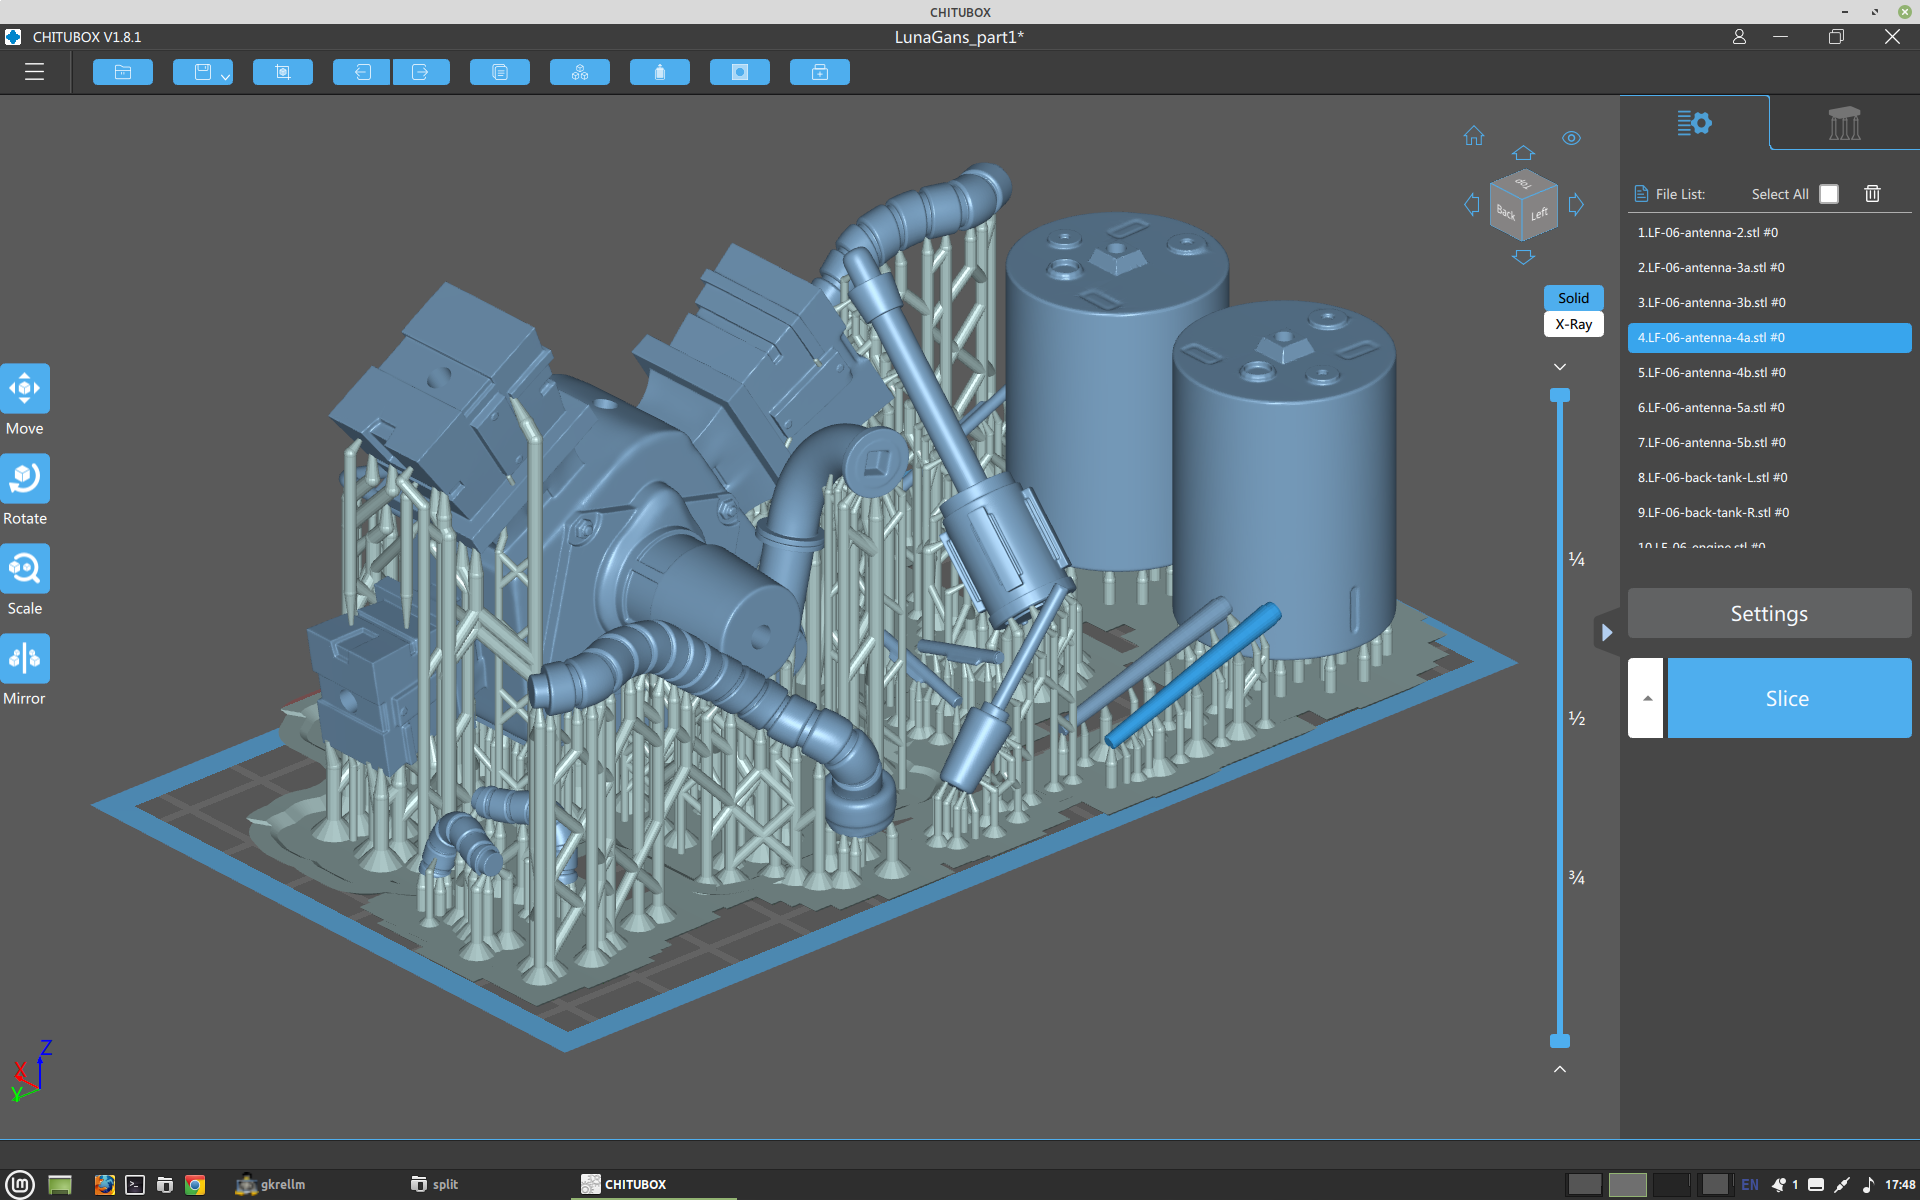Click the Slice button
This screenshot has width=1920, height=1200.
click(x=1788, y=698)
